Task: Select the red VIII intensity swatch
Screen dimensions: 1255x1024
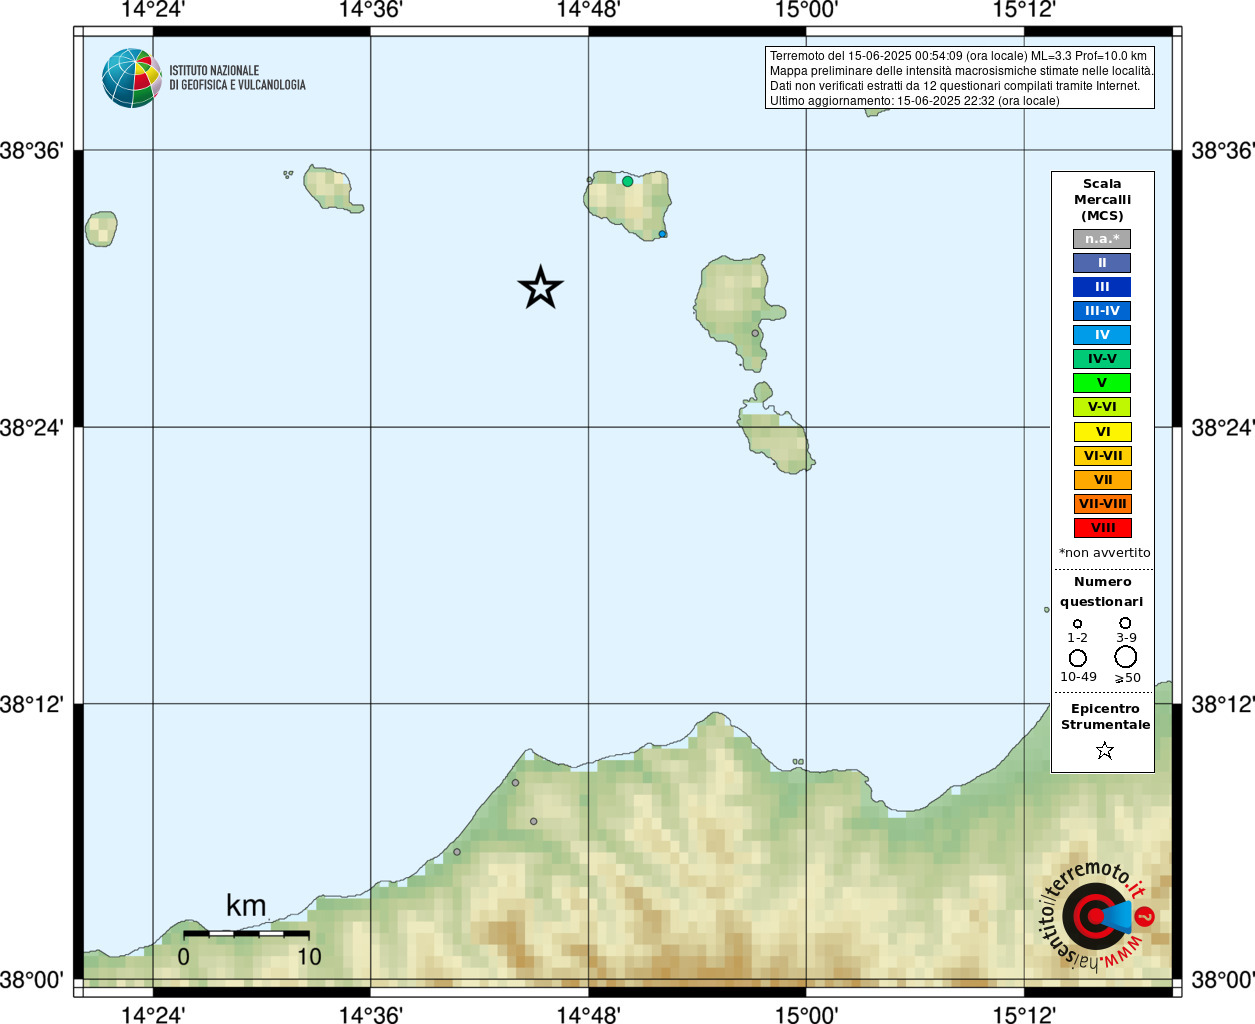Action: tap(1103, 528)
